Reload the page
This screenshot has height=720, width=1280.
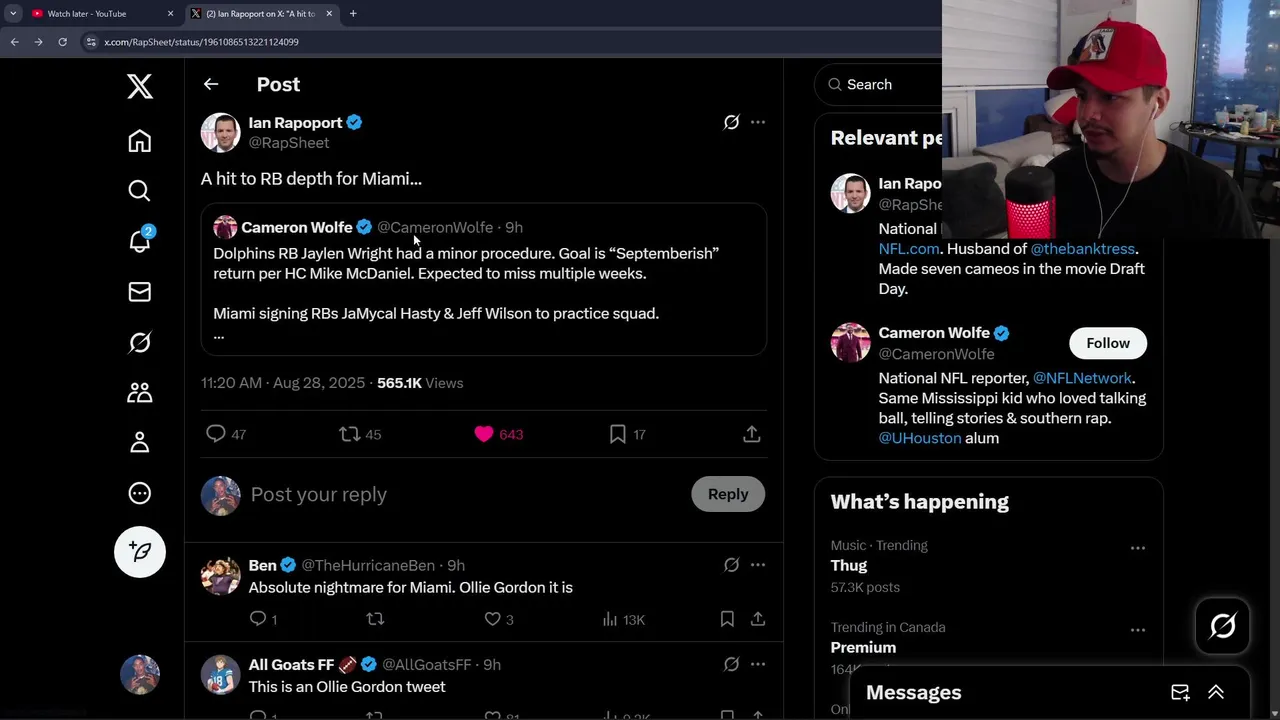(x=62, y=42)
